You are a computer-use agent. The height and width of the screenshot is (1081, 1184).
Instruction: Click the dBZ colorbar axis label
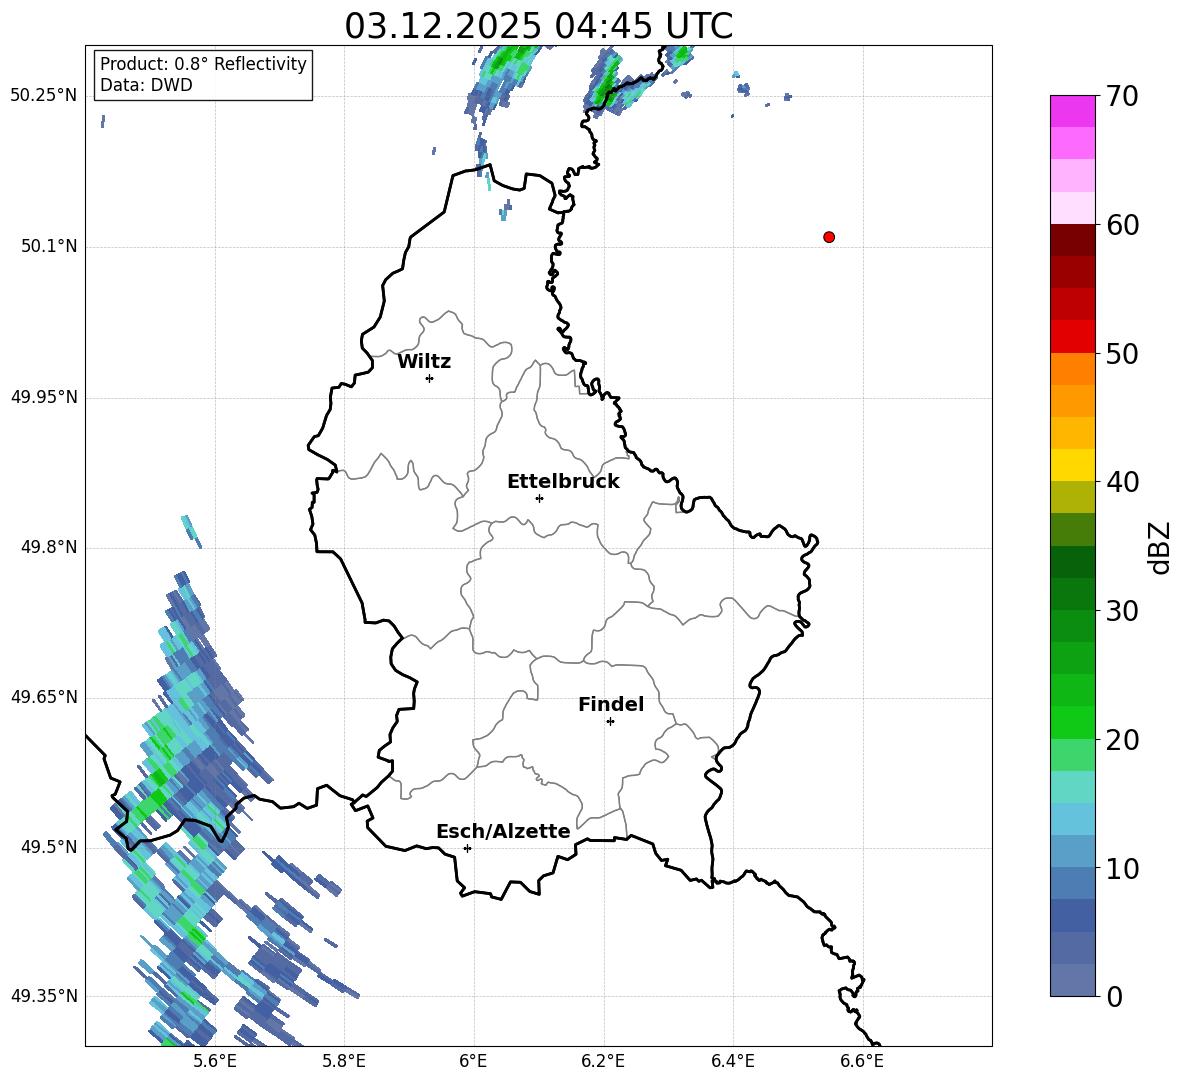pos(1159,547)
